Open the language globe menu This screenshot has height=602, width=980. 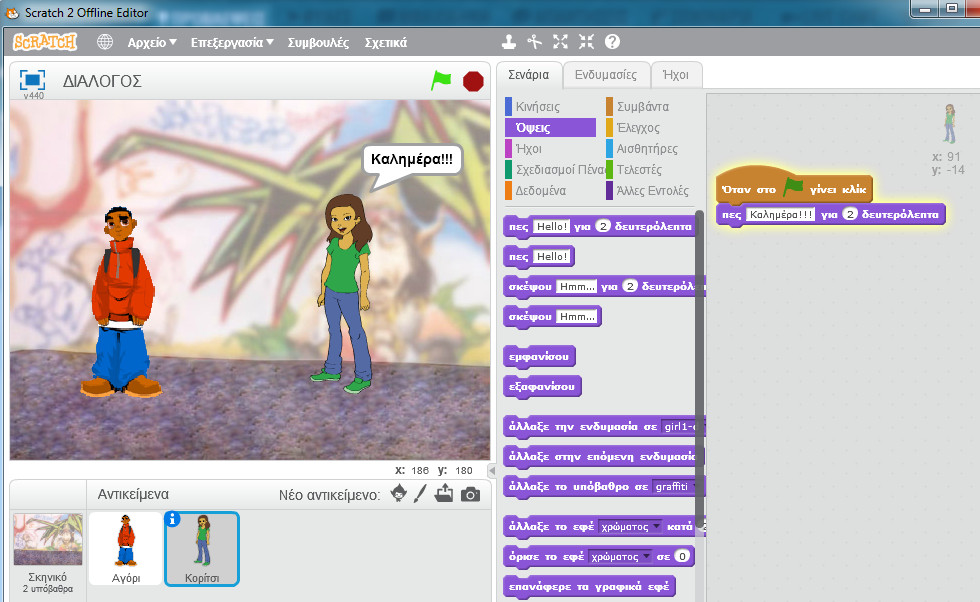click(x=105, y=42)
